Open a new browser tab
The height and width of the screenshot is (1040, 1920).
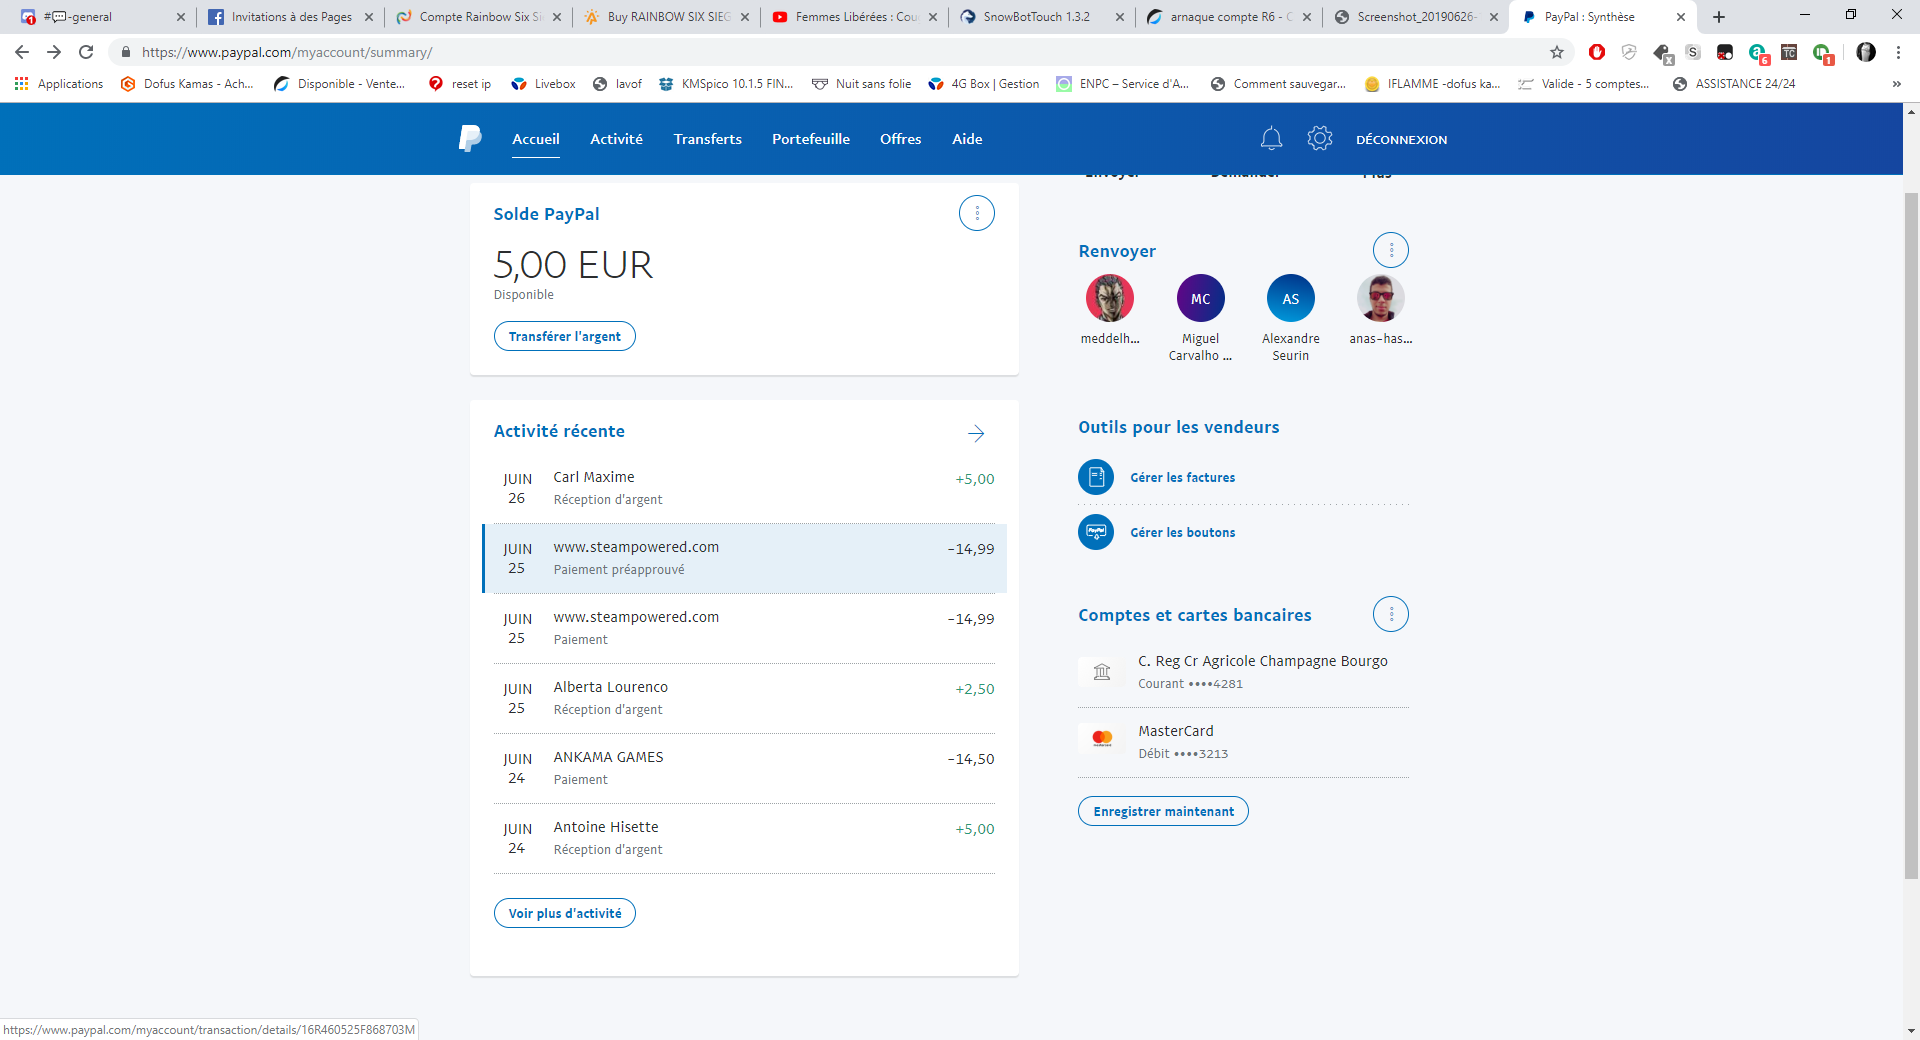[x=1719, y=17]
